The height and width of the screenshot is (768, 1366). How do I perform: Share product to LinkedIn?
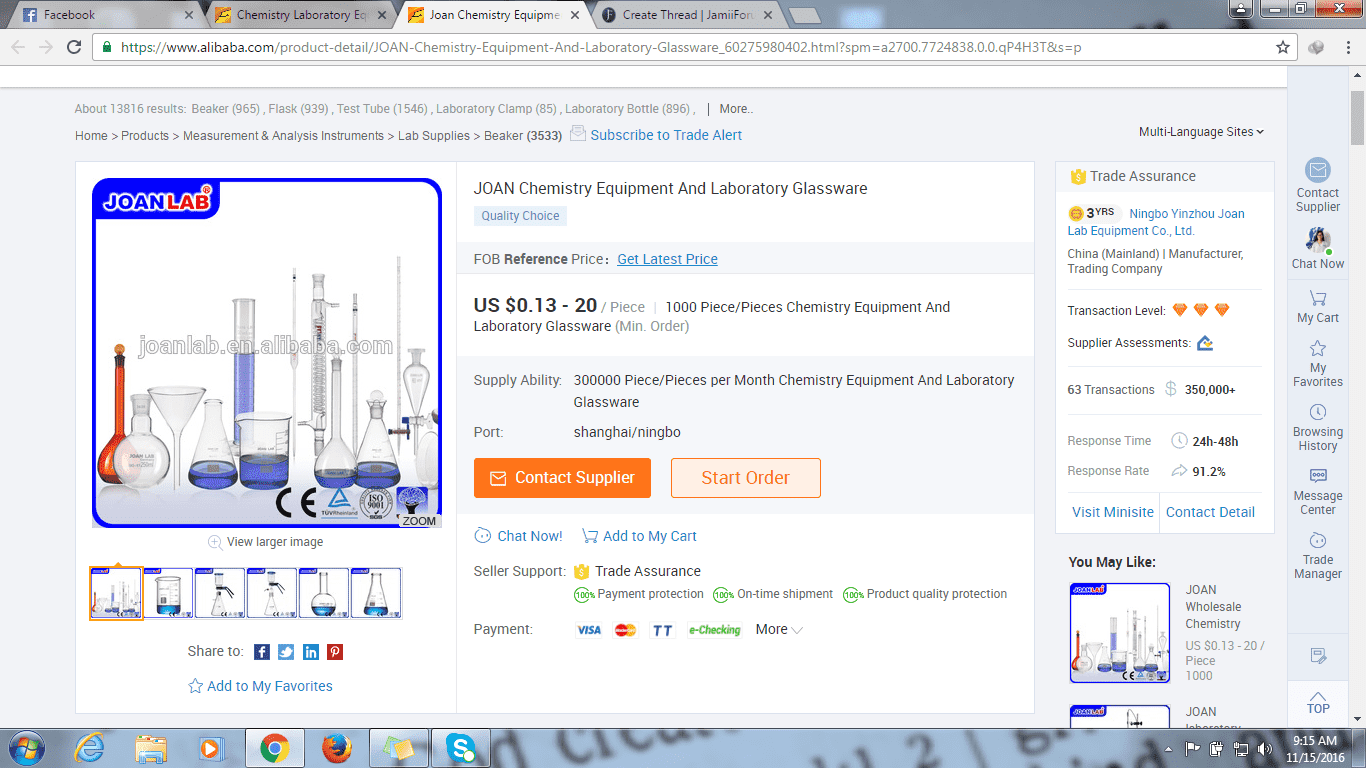(x=311, y=652)
